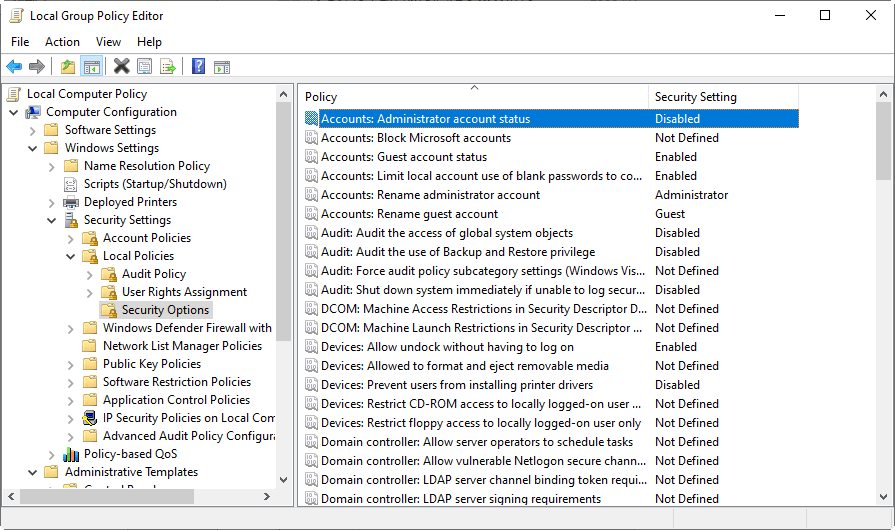Select Accounts: Rename guest account policy
Screen dimensions: 895x530
(409, 213)
